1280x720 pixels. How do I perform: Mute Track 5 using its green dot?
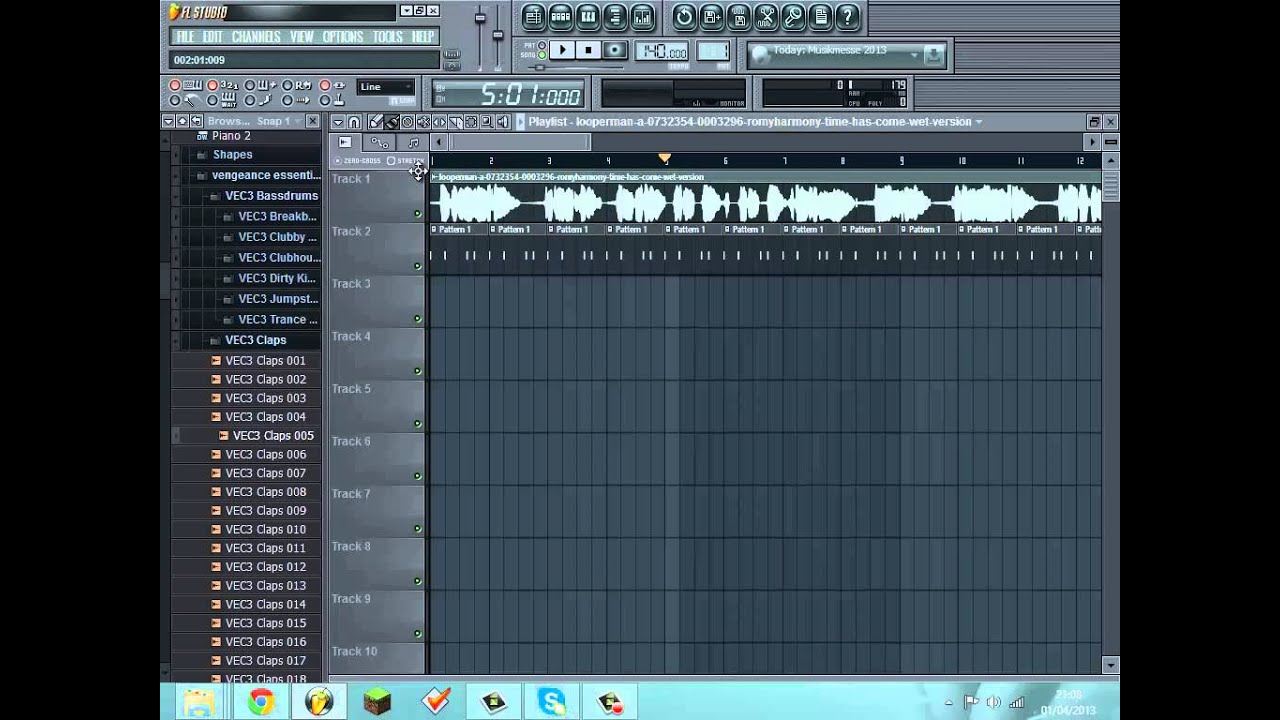418,424
